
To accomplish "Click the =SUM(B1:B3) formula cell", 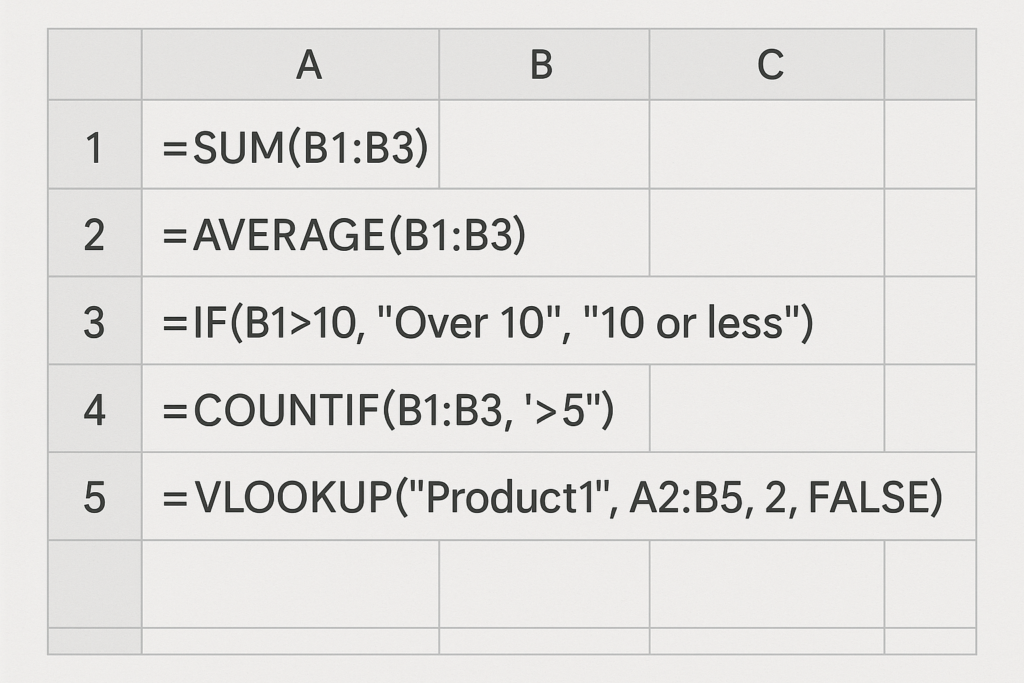I will pos(291,144).
